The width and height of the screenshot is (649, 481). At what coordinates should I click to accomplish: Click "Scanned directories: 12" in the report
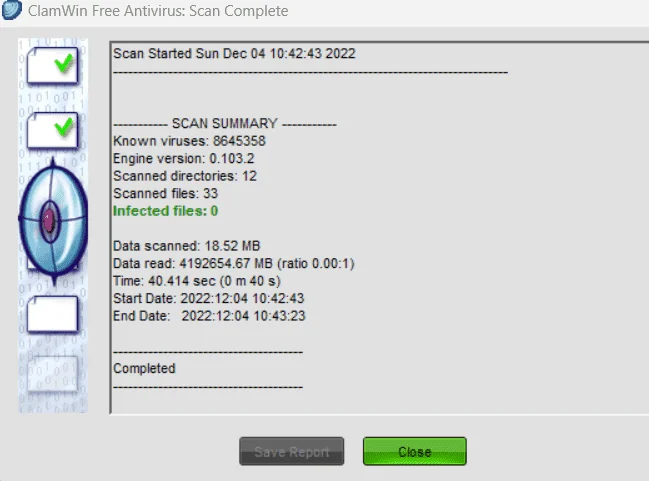pyautogui.click(x=185, y=176)
